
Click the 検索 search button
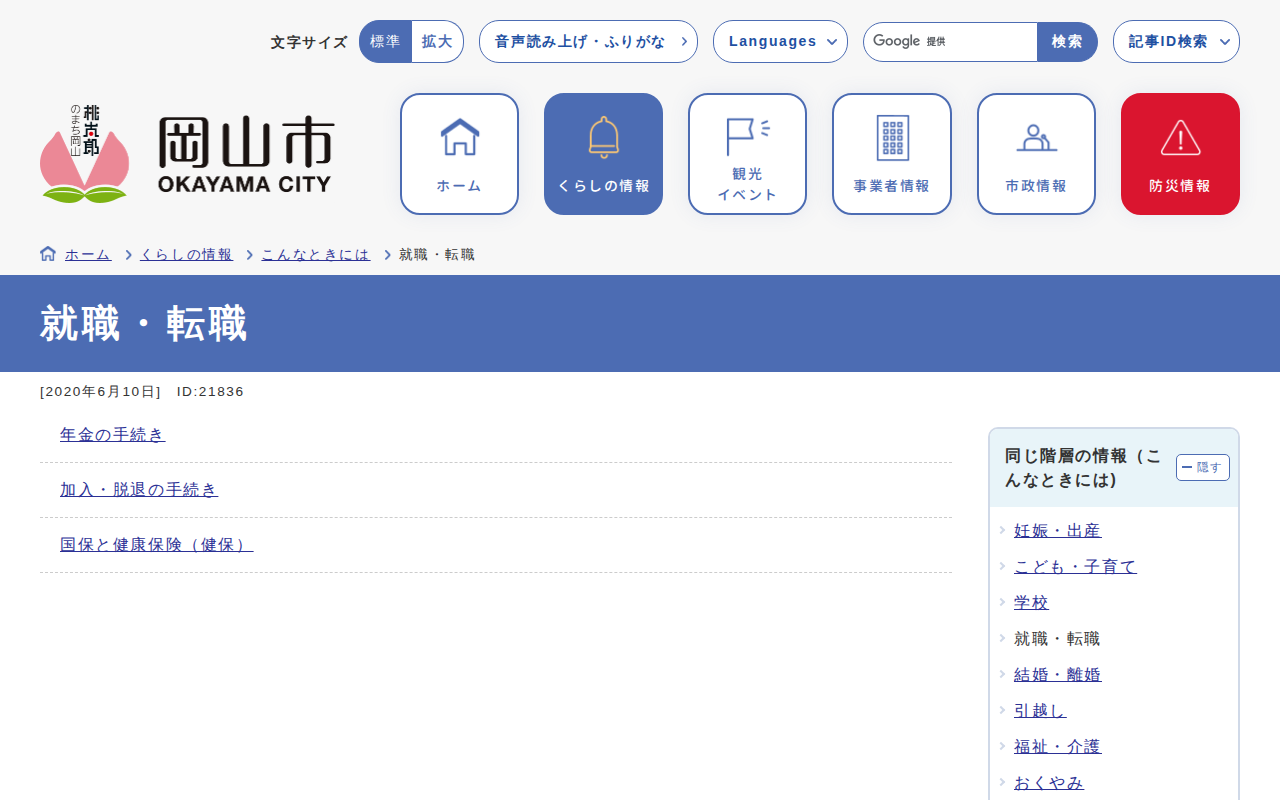(1067, 42)
